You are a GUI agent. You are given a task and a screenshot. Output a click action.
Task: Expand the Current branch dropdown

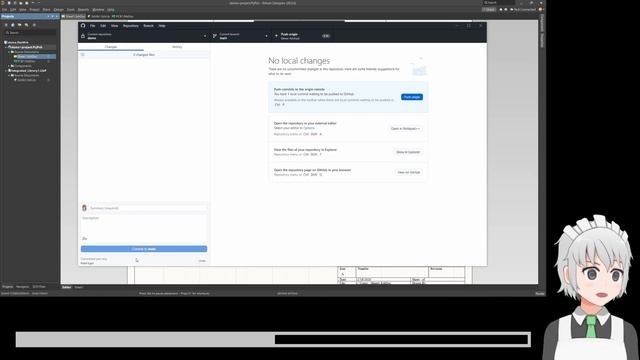240,36
